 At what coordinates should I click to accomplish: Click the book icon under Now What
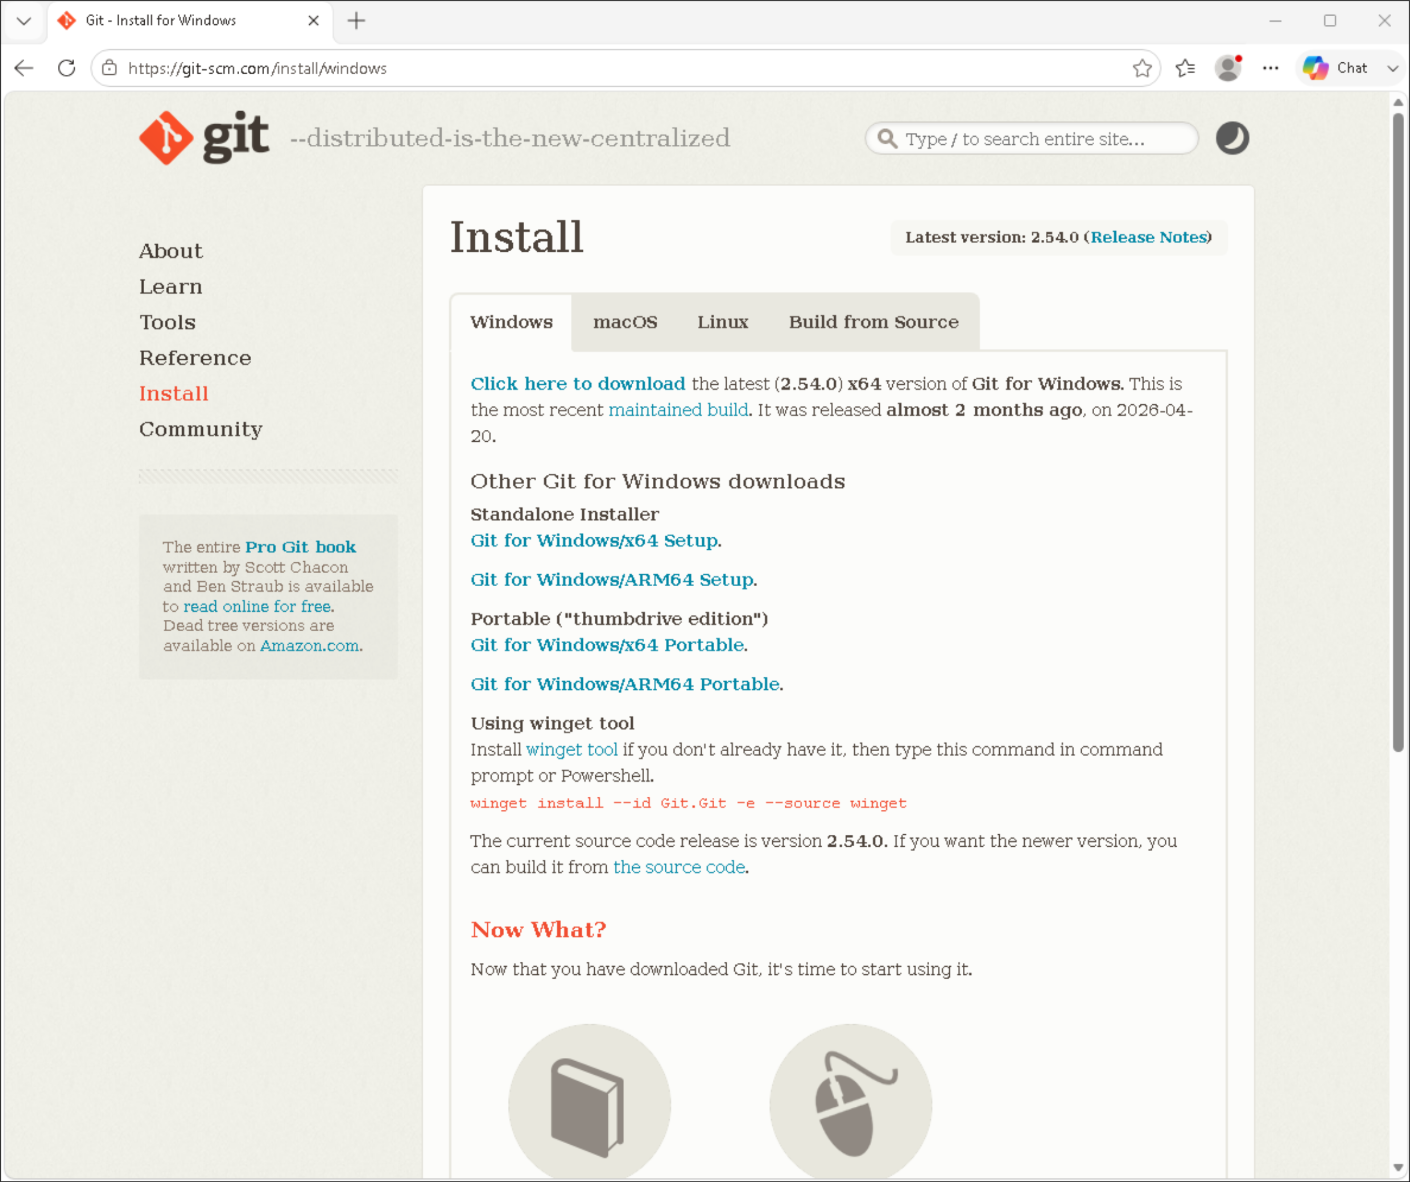pos(589,1103)
